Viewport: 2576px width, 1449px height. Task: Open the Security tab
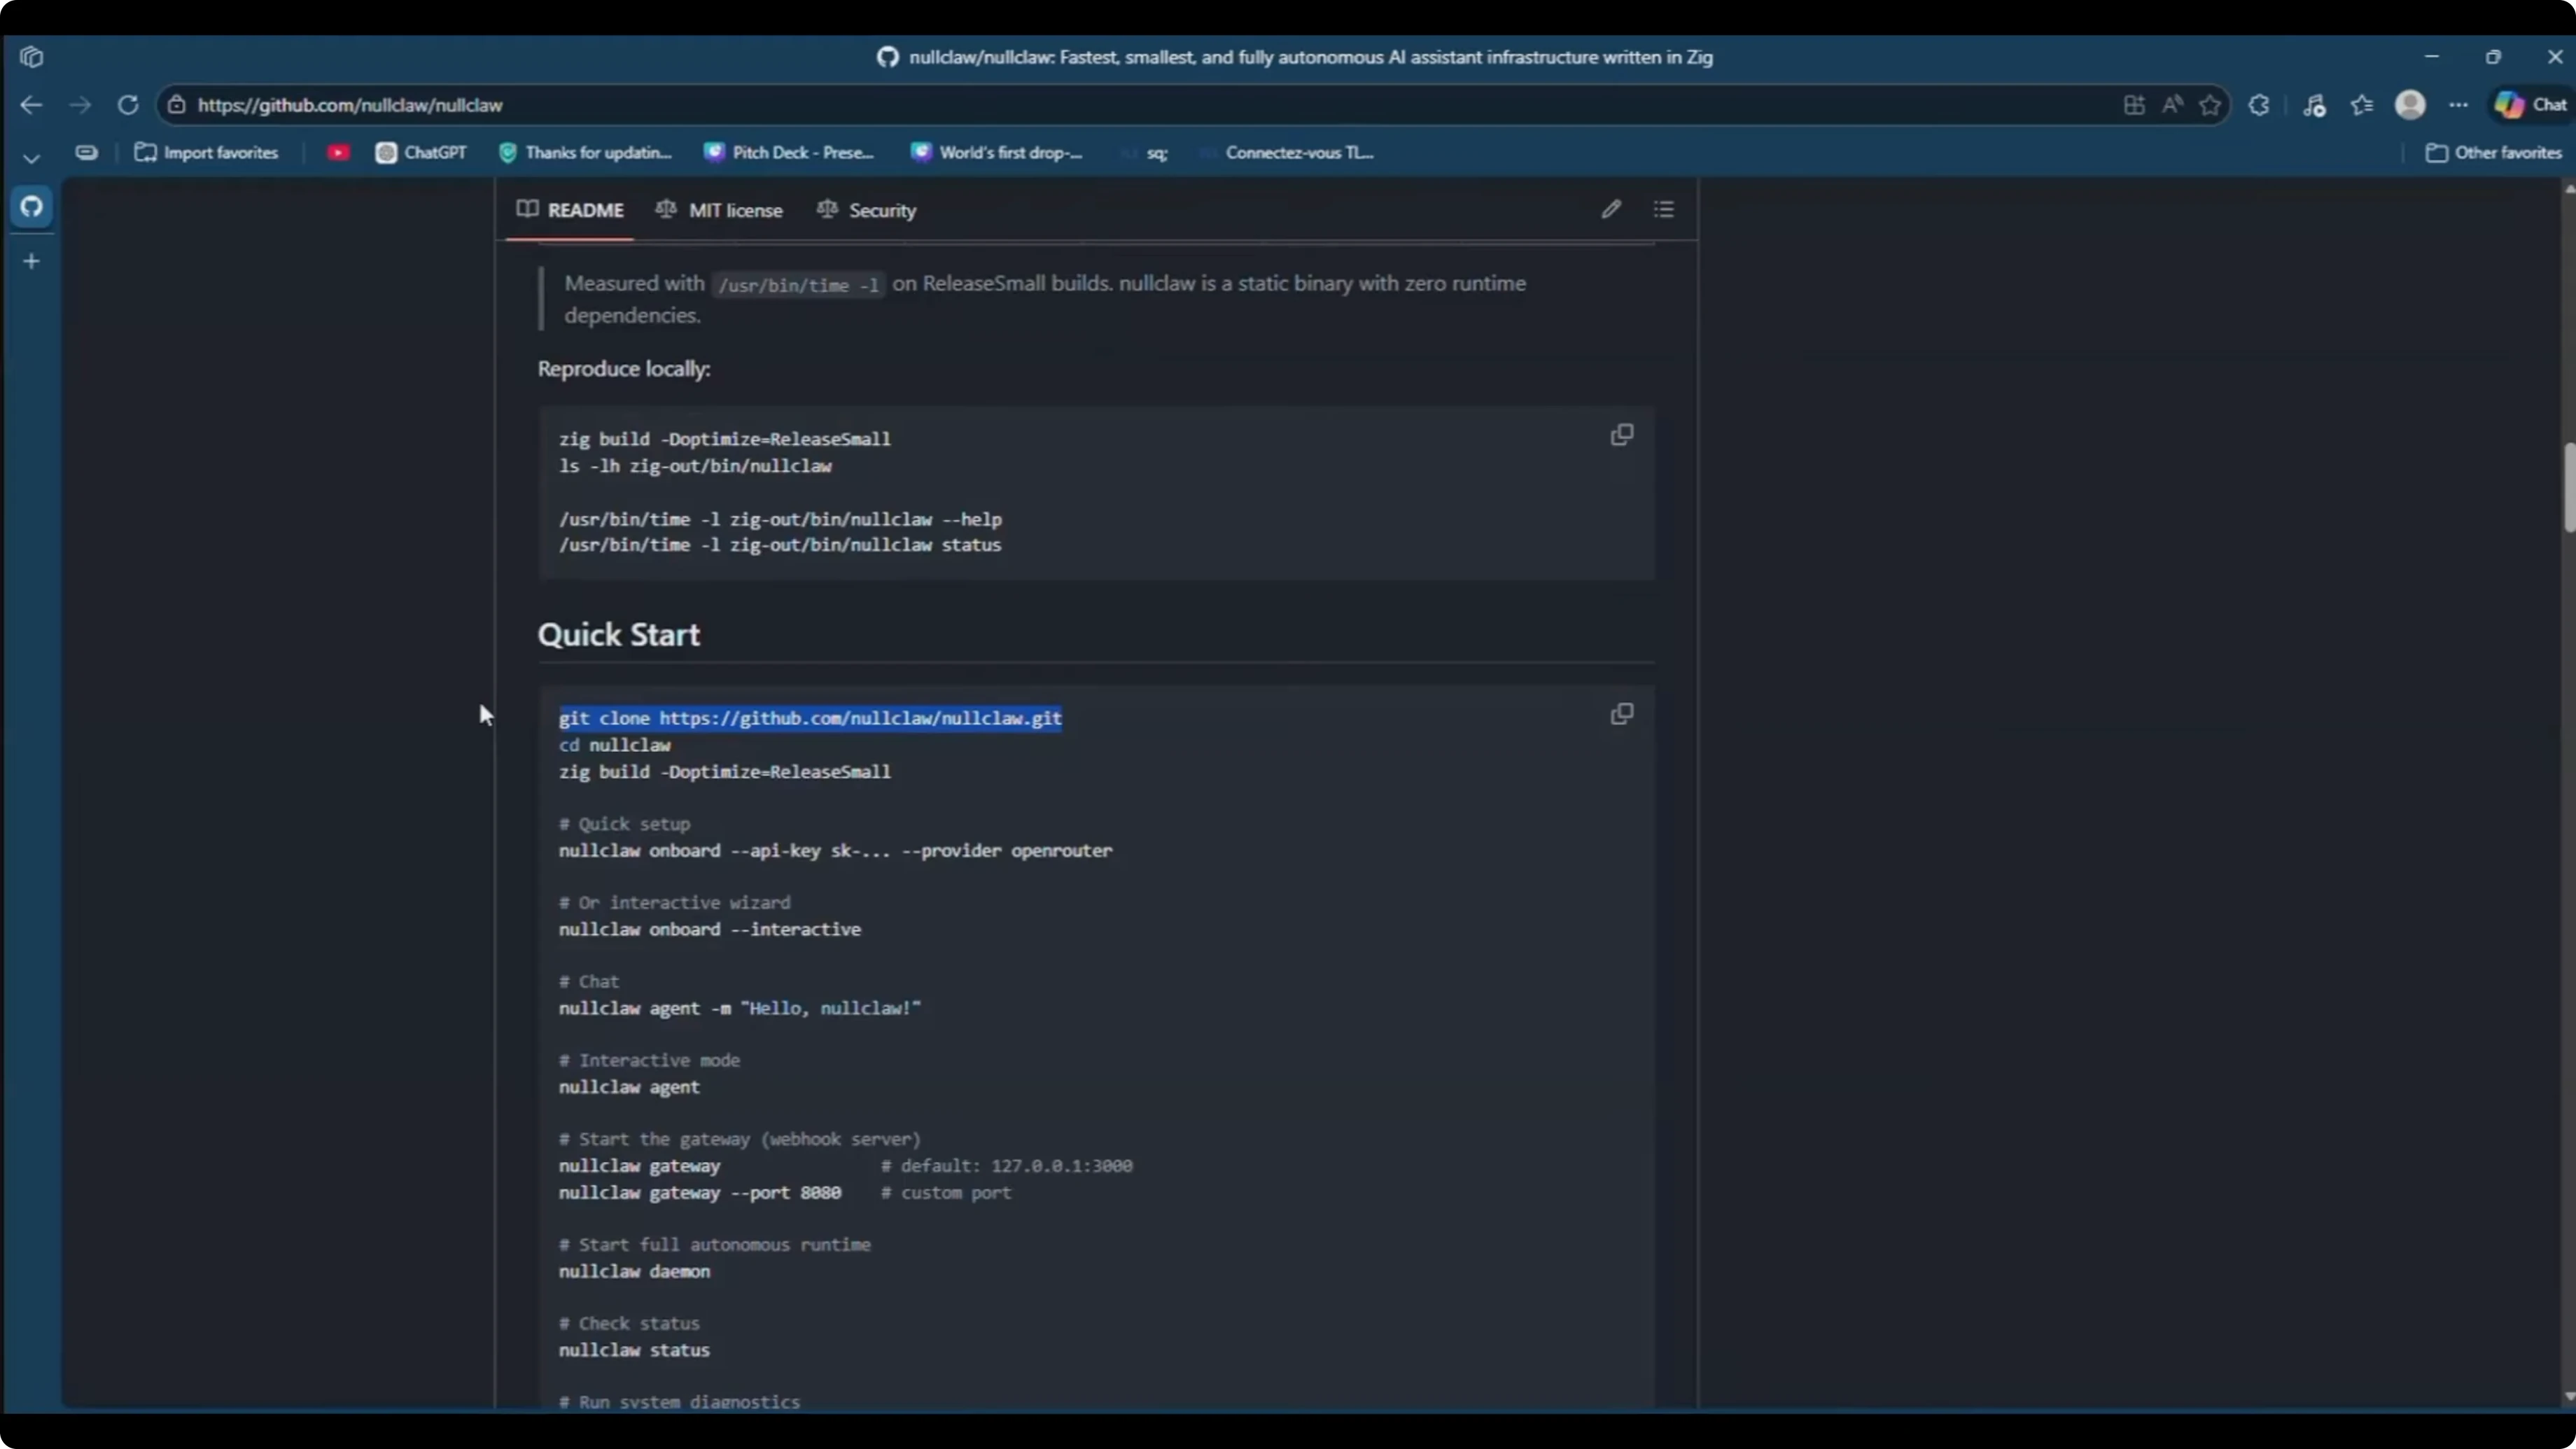click(881, 209)
